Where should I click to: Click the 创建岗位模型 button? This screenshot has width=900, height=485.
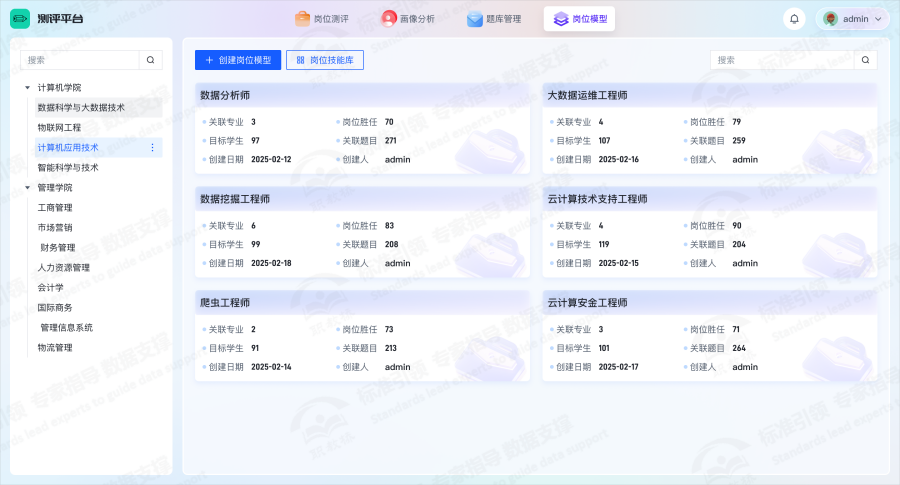238,60
